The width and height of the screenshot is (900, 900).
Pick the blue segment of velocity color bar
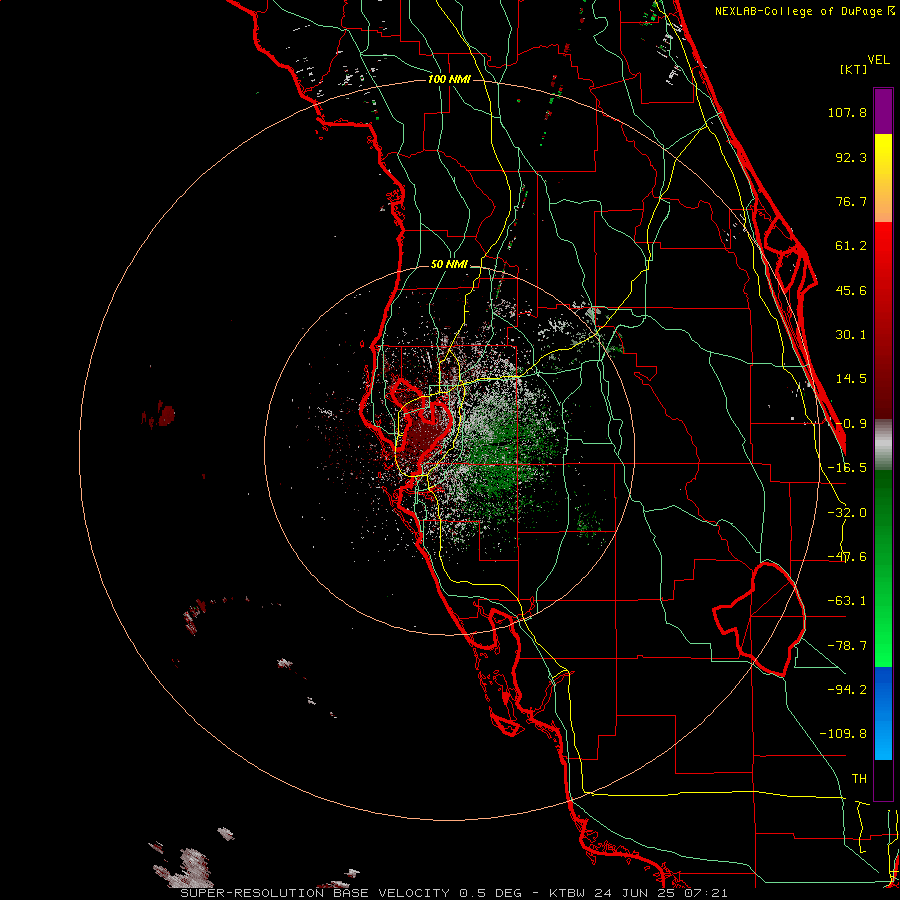coord(883,713)
